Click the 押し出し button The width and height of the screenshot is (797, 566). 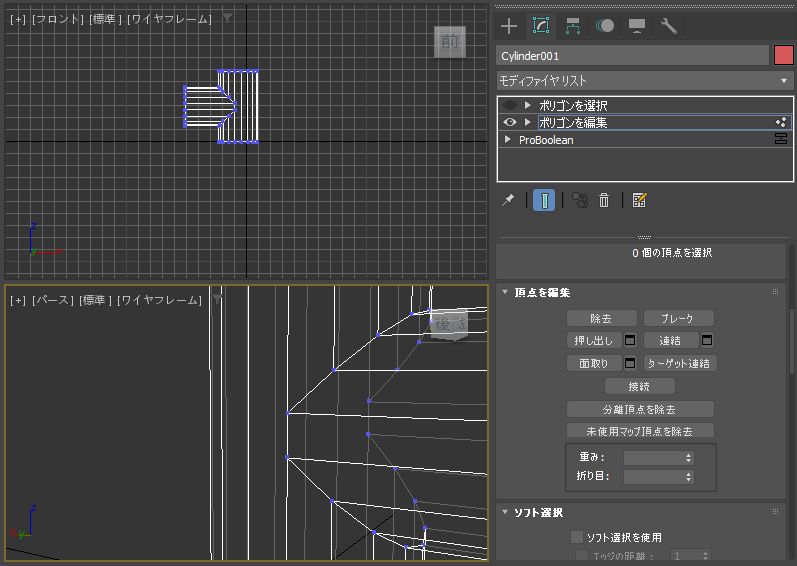[x=594, y=340]
